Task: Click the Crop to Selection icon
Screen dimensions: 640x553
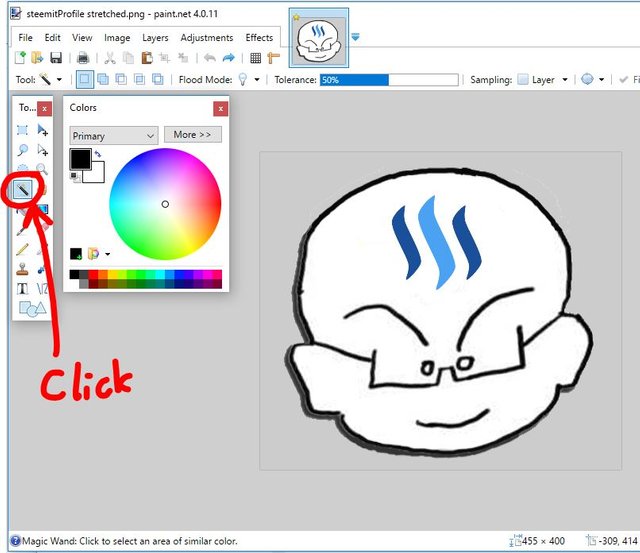Action: tap(165, 58)
